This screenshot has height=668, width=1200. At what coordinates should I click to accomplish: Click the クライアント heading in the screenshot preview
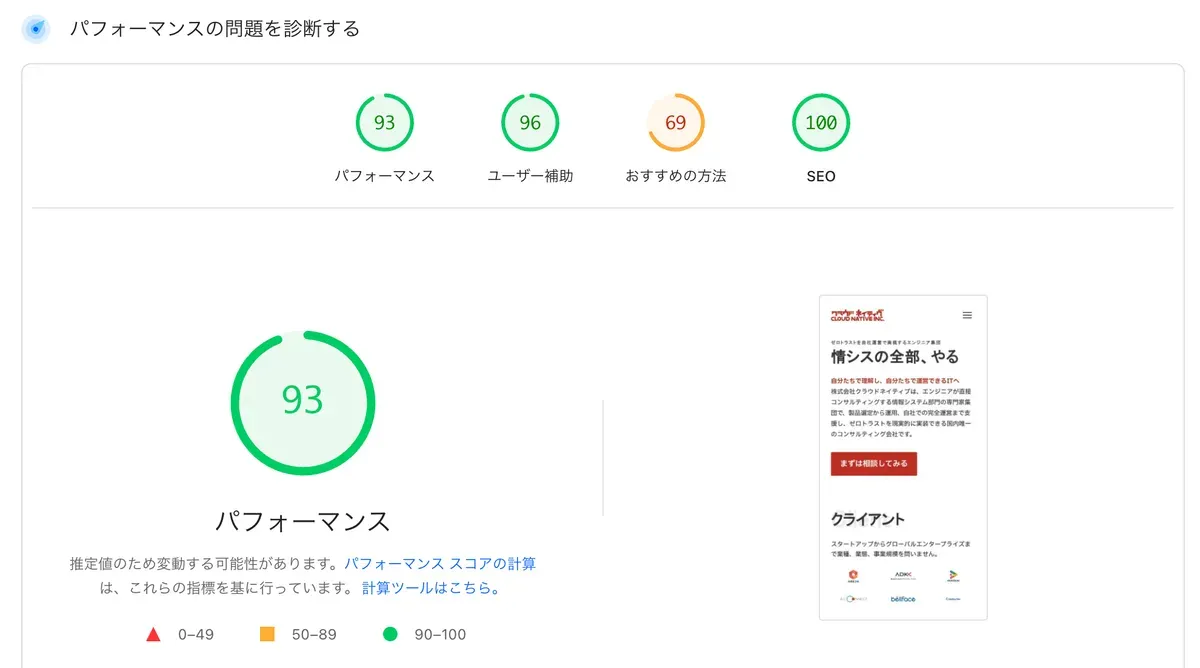tap(867, 519)
